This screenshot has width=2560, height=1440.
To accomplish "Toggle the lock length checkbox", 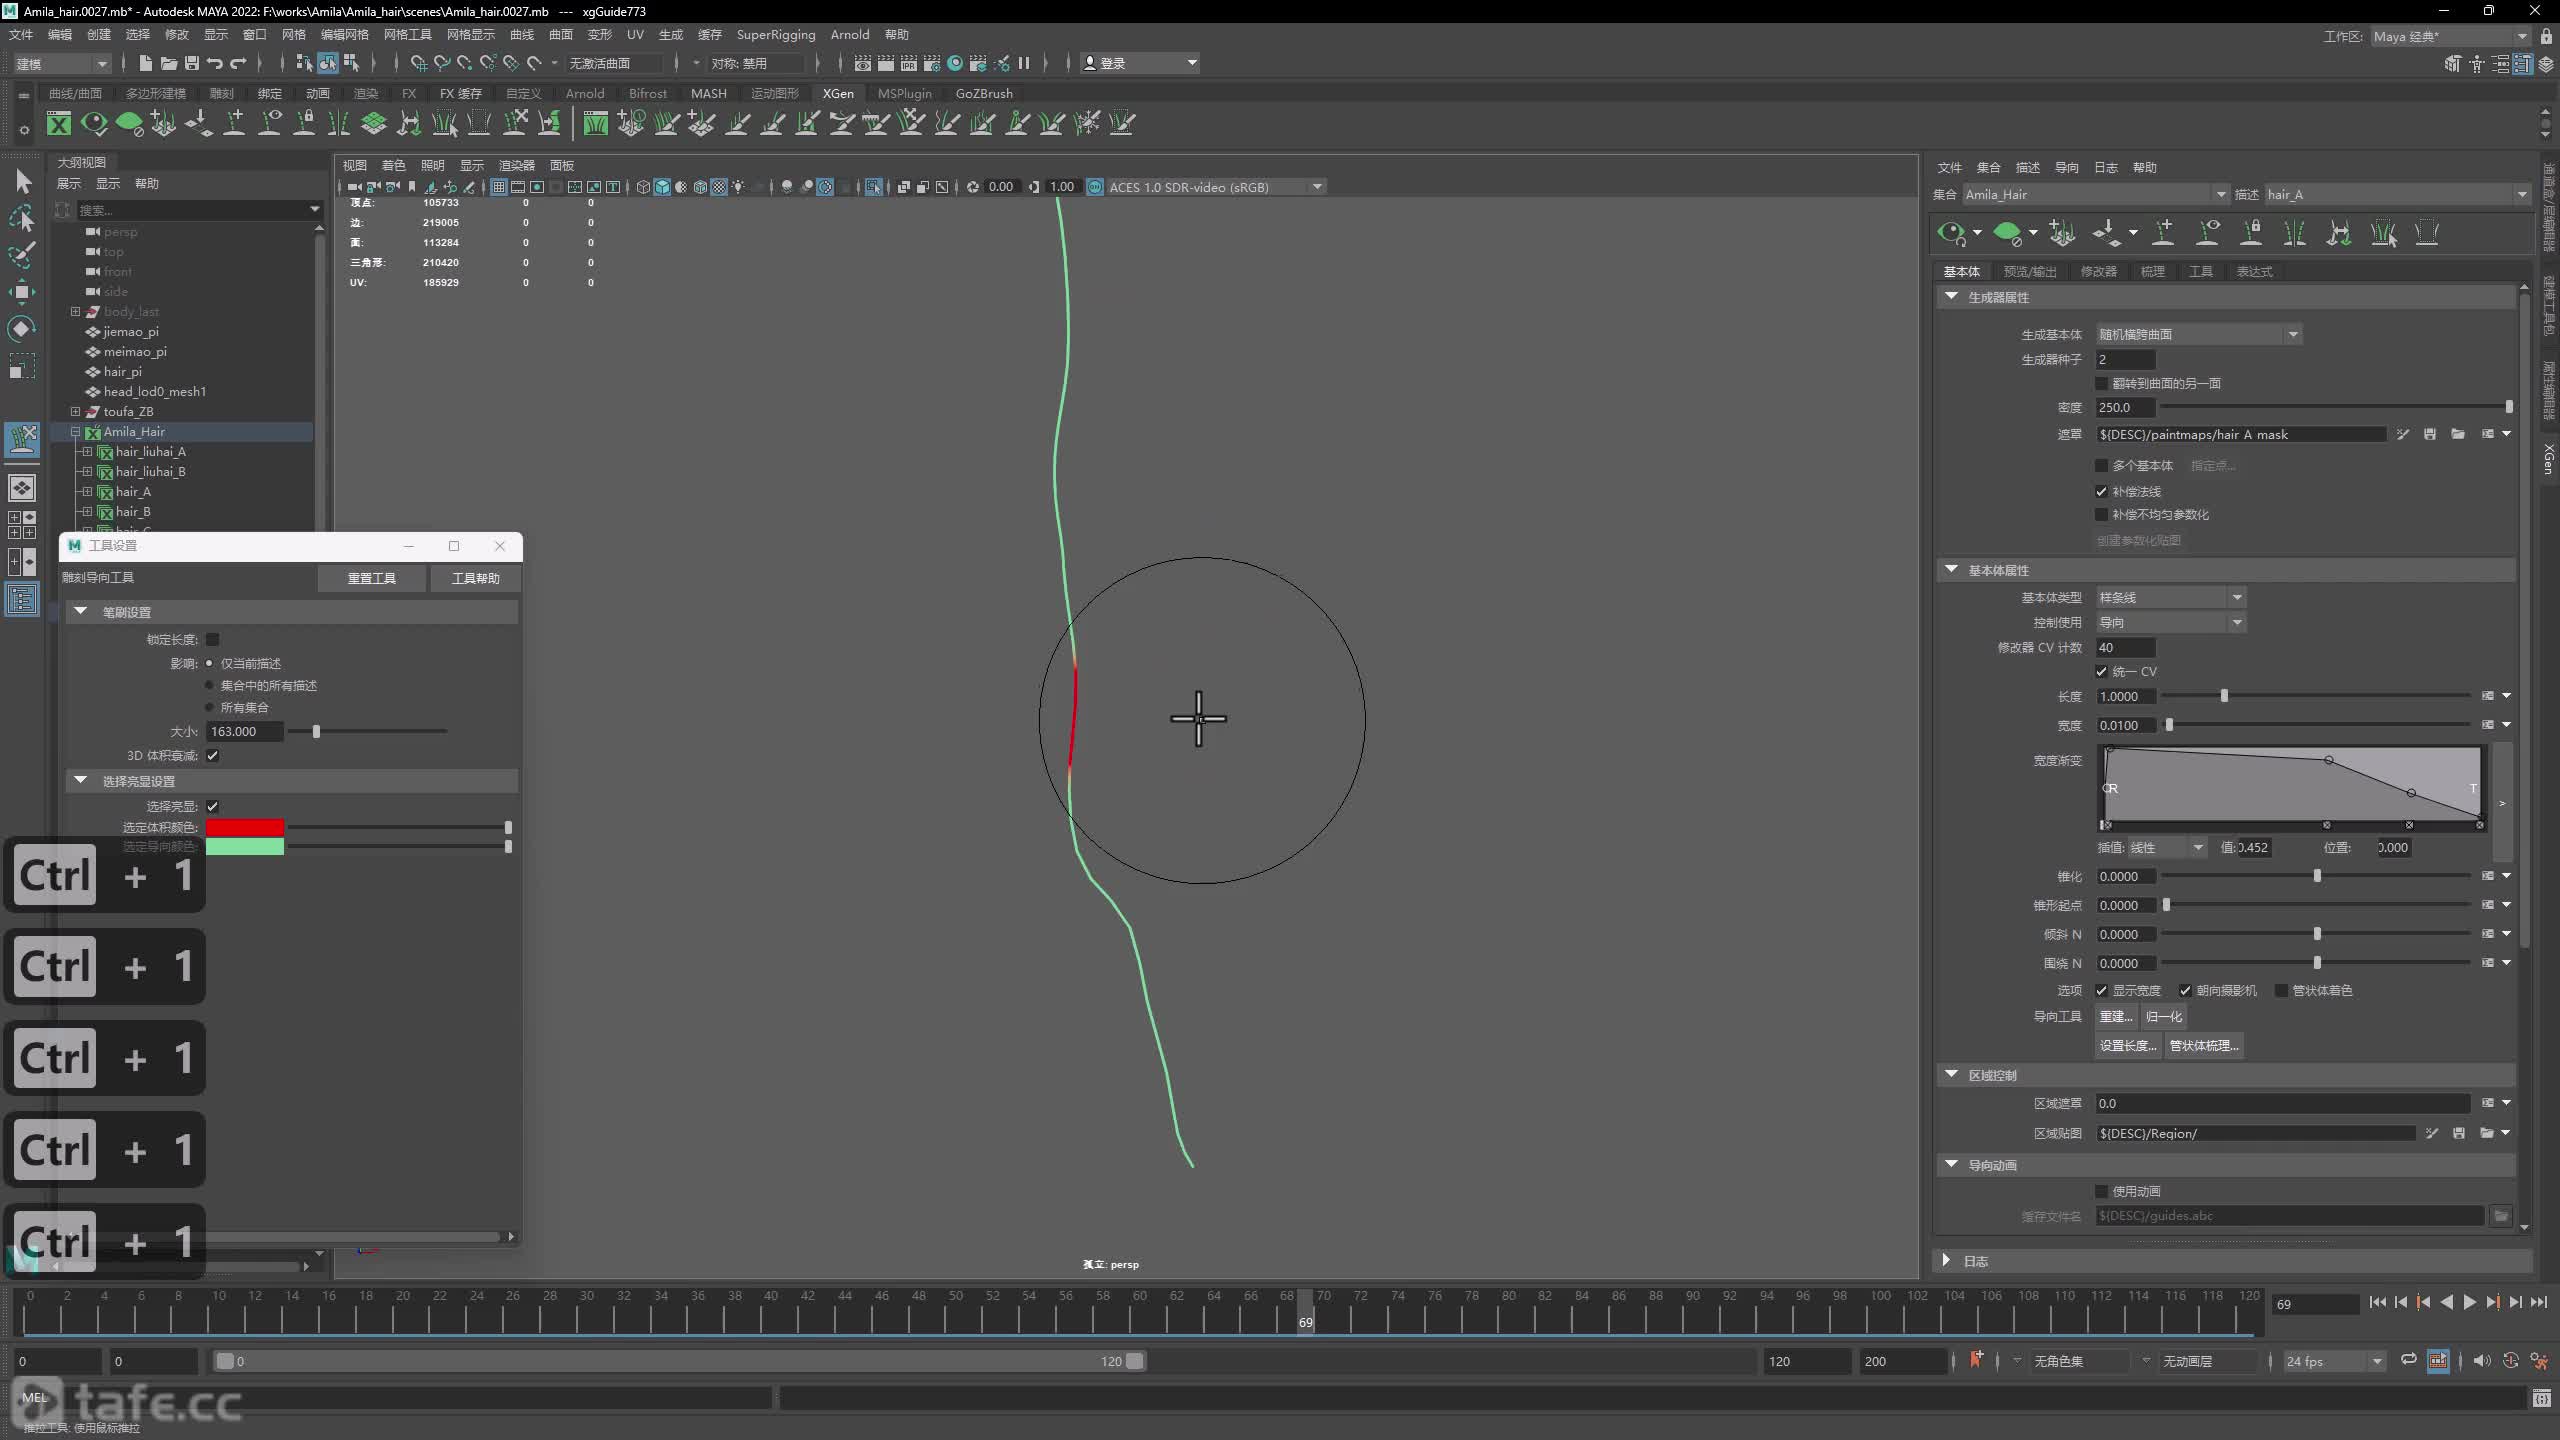I will point(212,639).
